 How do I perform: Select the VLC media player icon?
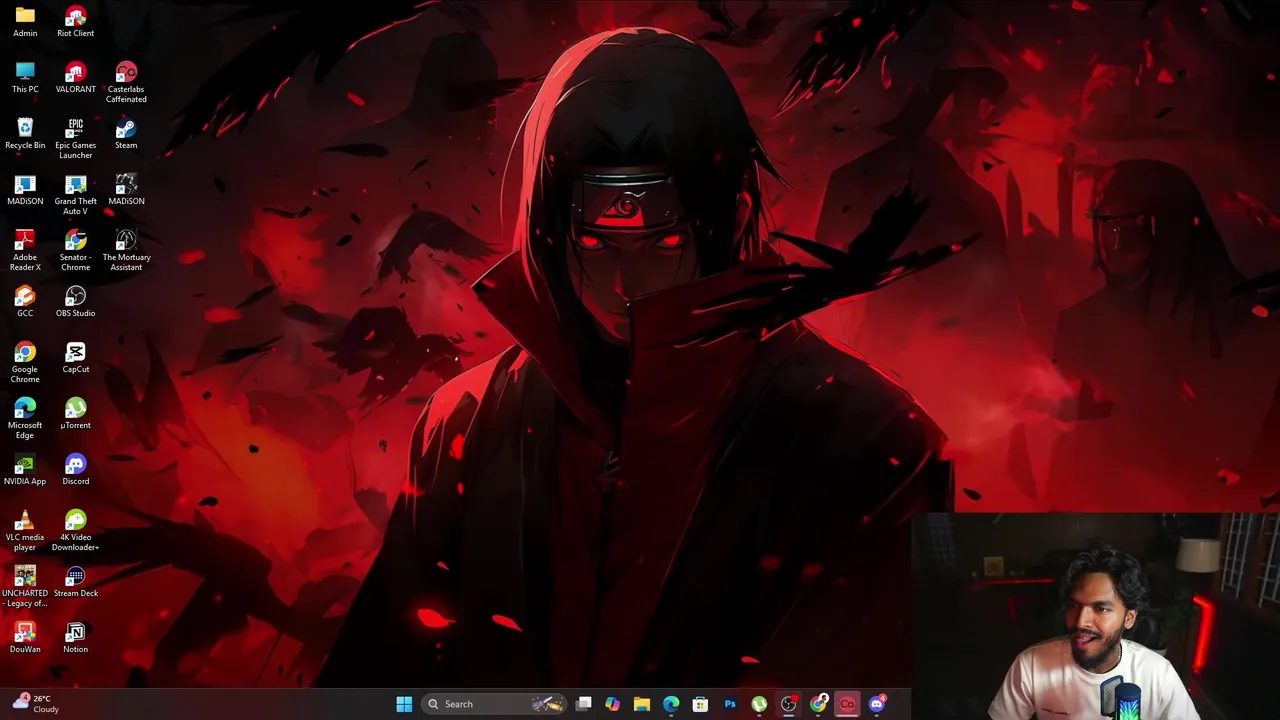(x=25, y=531)
